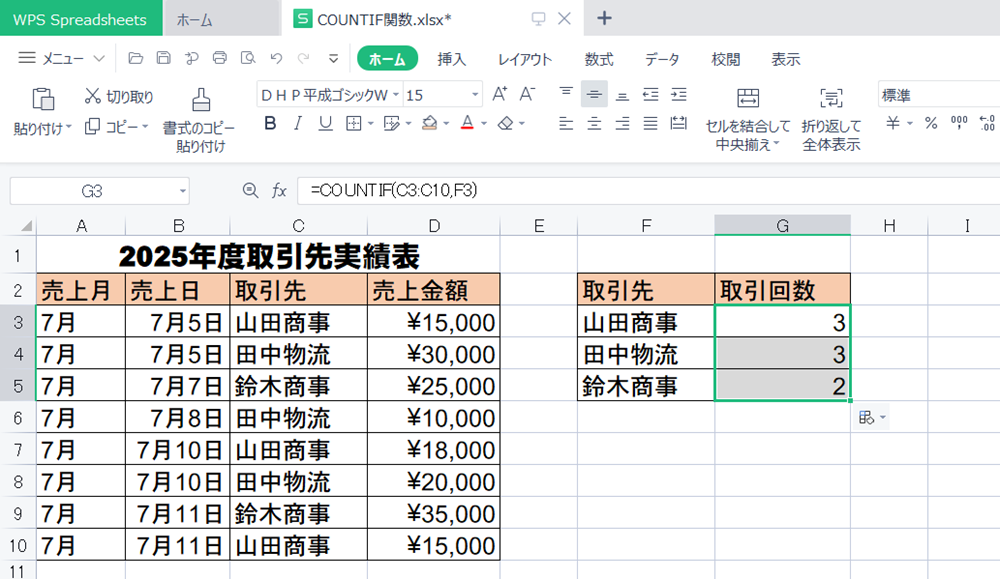Align text right
The image size is (1000, 579).
tap(622, 123)
